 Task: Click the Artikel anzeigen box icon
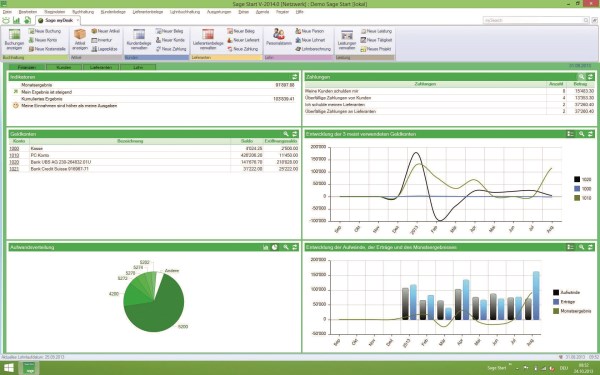click(80, 34)
